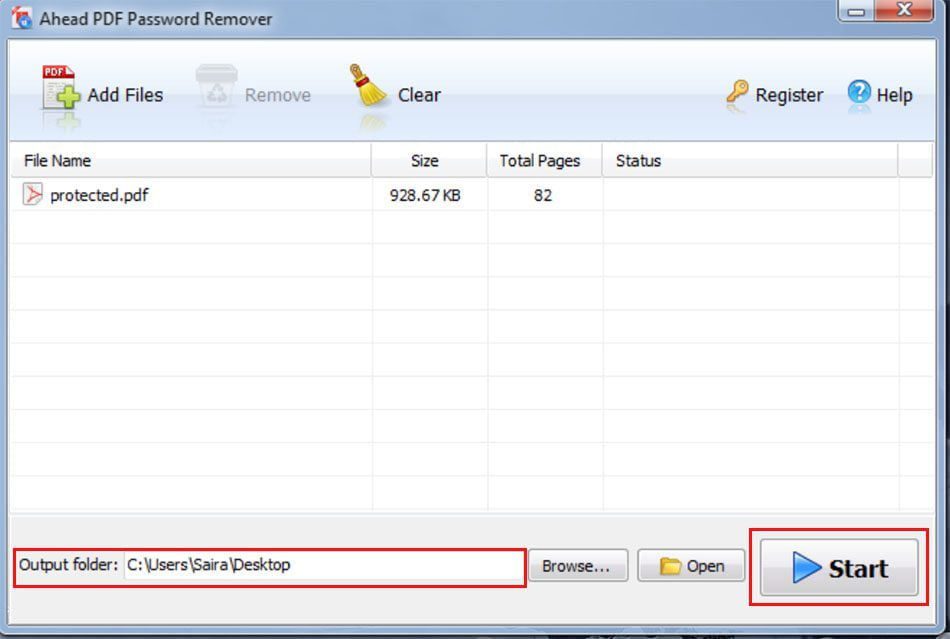Image resolution: width=950 pixels, height=639 pixels.
Task: Click the Clear broom icon
Action: pyautogui.click(x=368, y=85)
